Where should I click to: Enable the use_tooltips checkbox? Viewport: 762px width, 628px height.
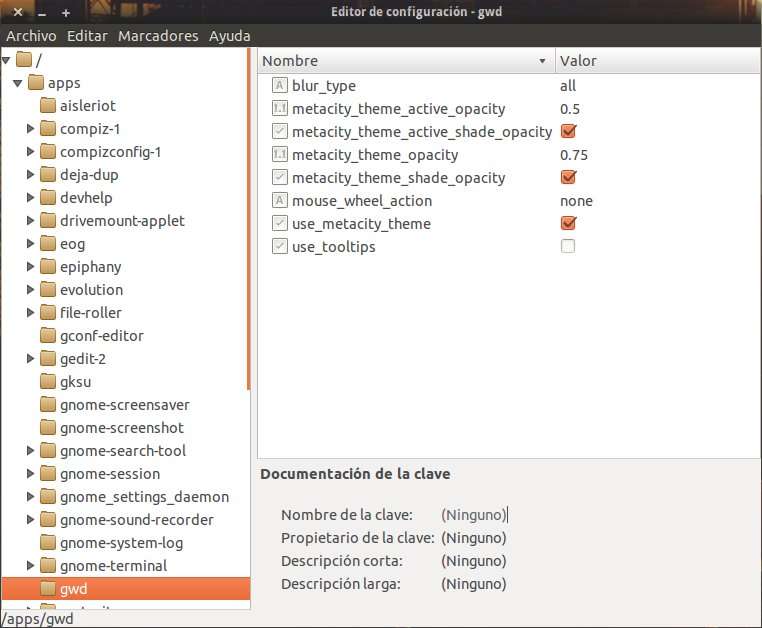[568, 247]
